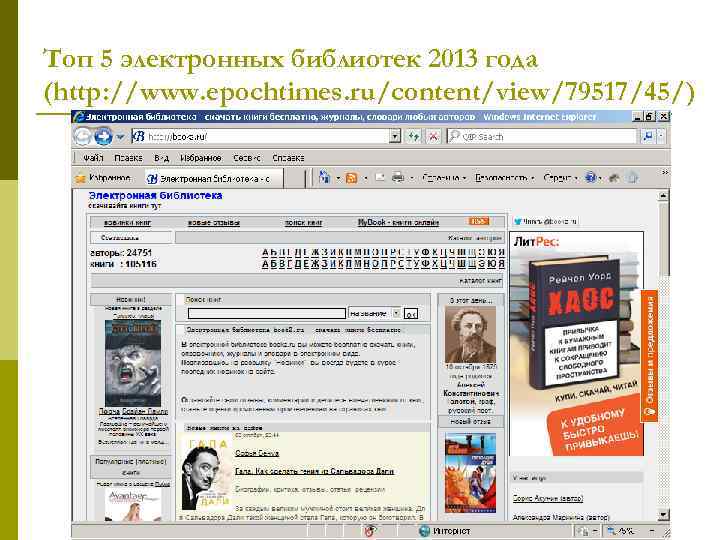Click the blue Help icon in command bar

tap(591, 177)
